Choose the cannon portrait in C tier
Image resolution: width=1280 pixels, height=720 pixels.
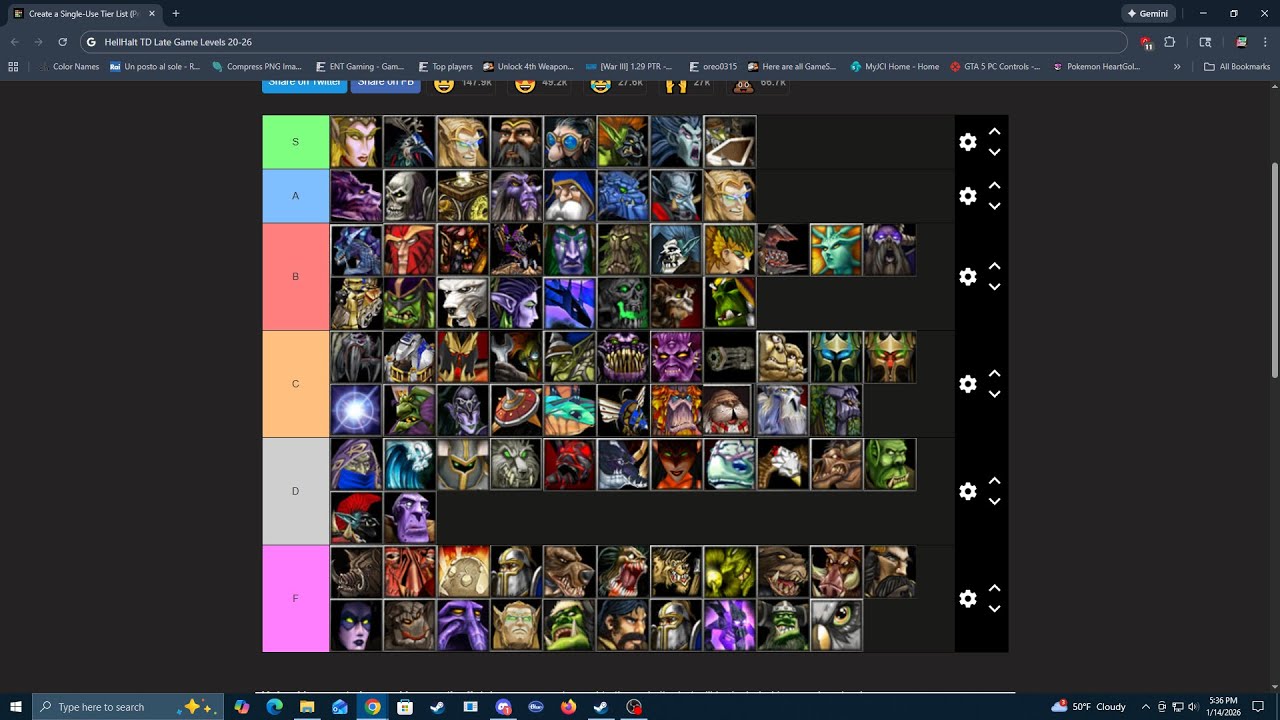pyautogui.click(x=730, y=357)
